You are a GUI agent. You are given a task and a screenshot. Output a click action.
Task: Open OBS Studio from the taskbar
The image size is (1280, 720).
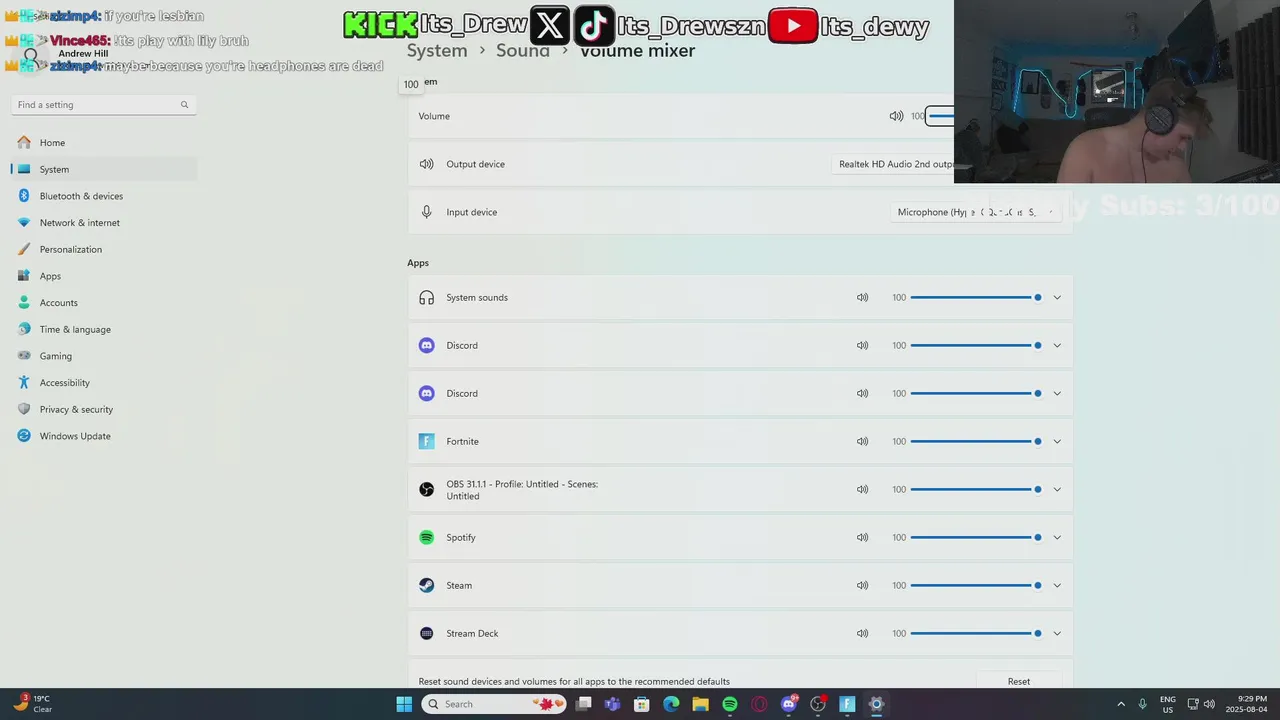tap(818, 704)
